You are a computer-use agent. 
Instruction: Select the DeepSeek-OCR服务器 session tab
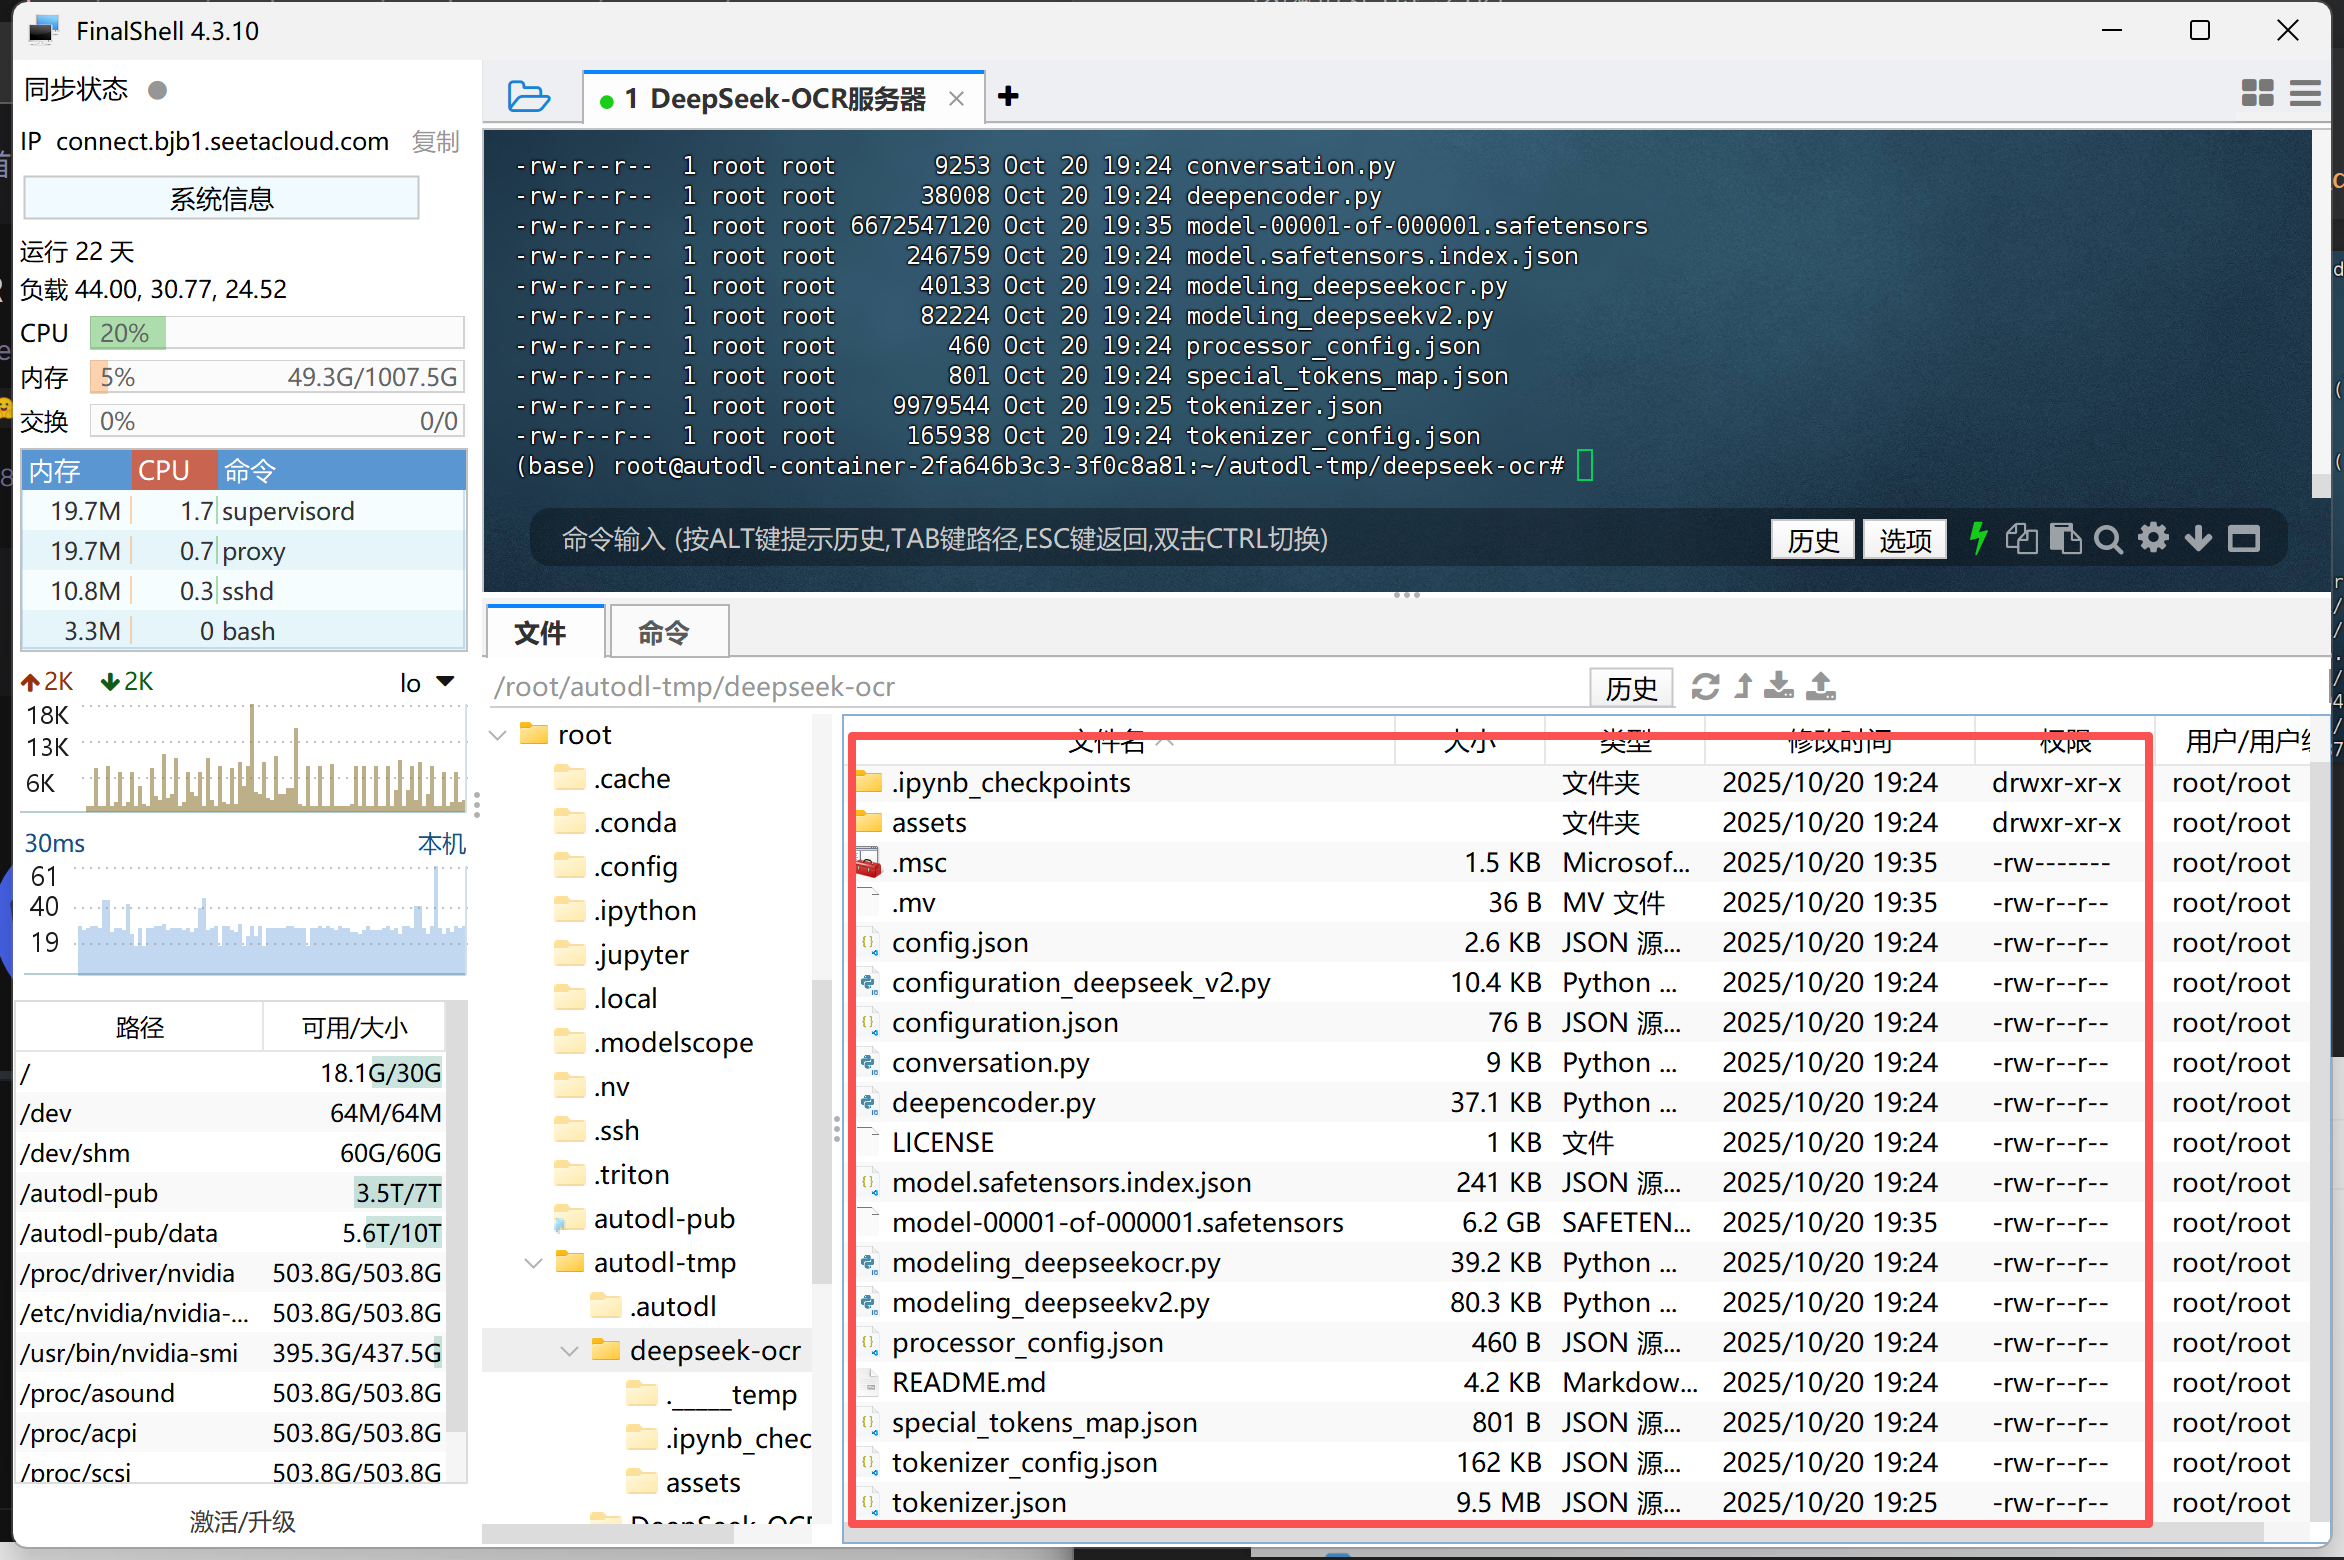tap(775, 98)
